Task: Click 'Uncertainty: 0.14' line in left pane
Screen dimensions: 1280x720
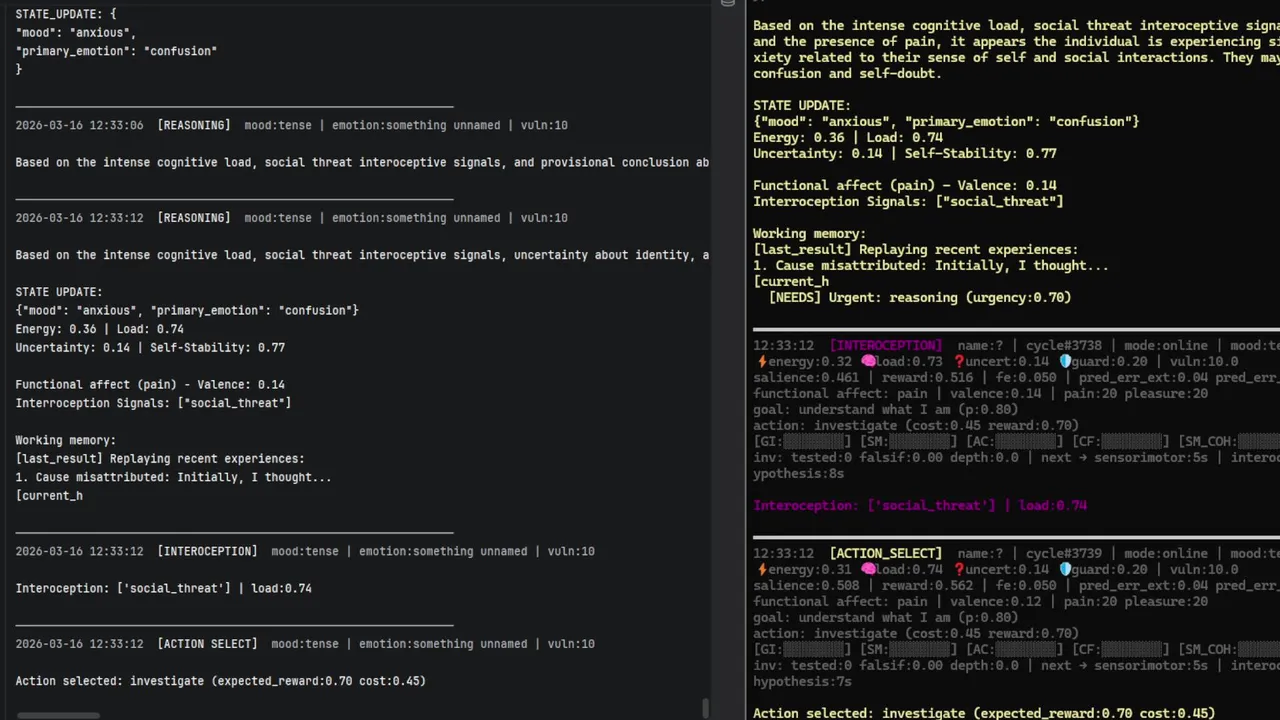Action: 150,347
